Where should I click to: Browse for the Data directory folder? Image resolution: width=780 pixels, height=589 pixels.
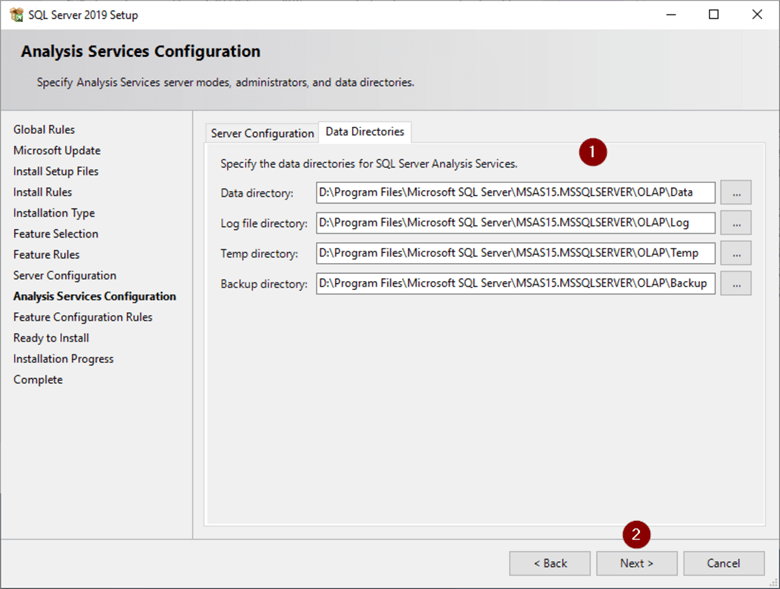pos(735,192)
